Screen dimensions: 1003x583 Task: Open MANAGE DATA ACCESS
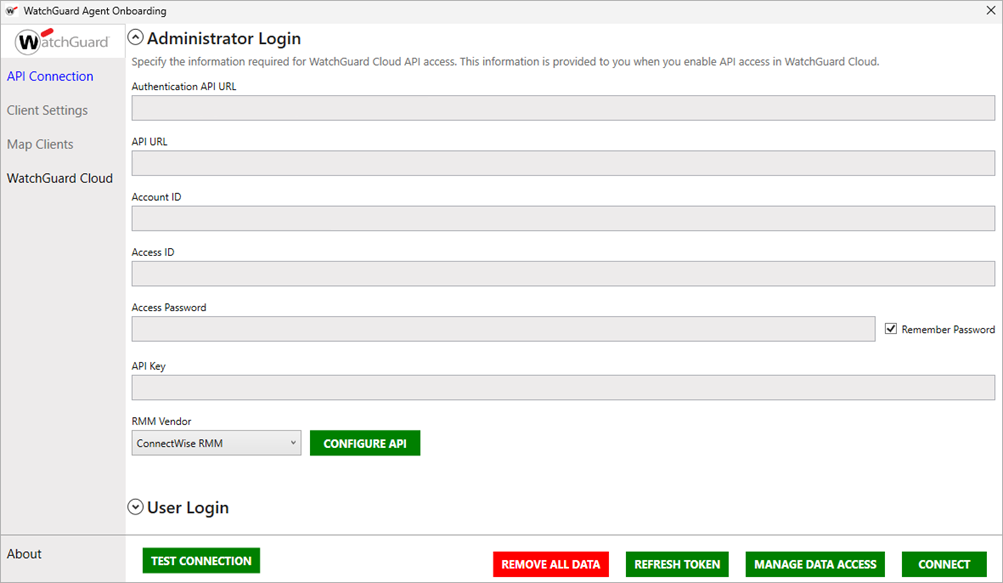[814, 564]
